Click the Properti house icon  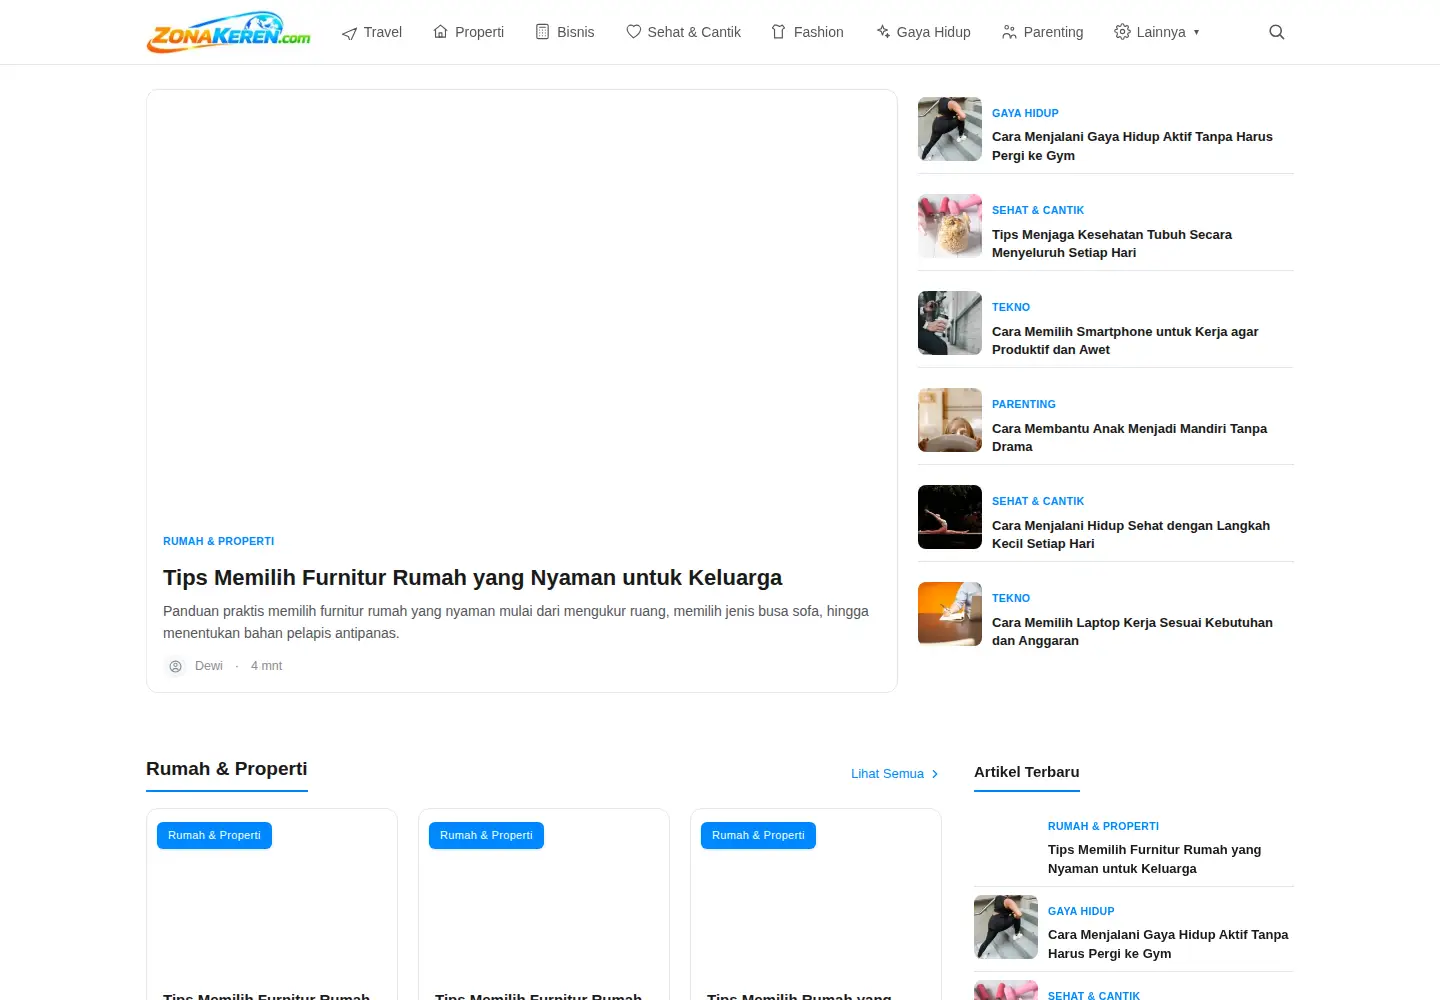click(440, 32)
